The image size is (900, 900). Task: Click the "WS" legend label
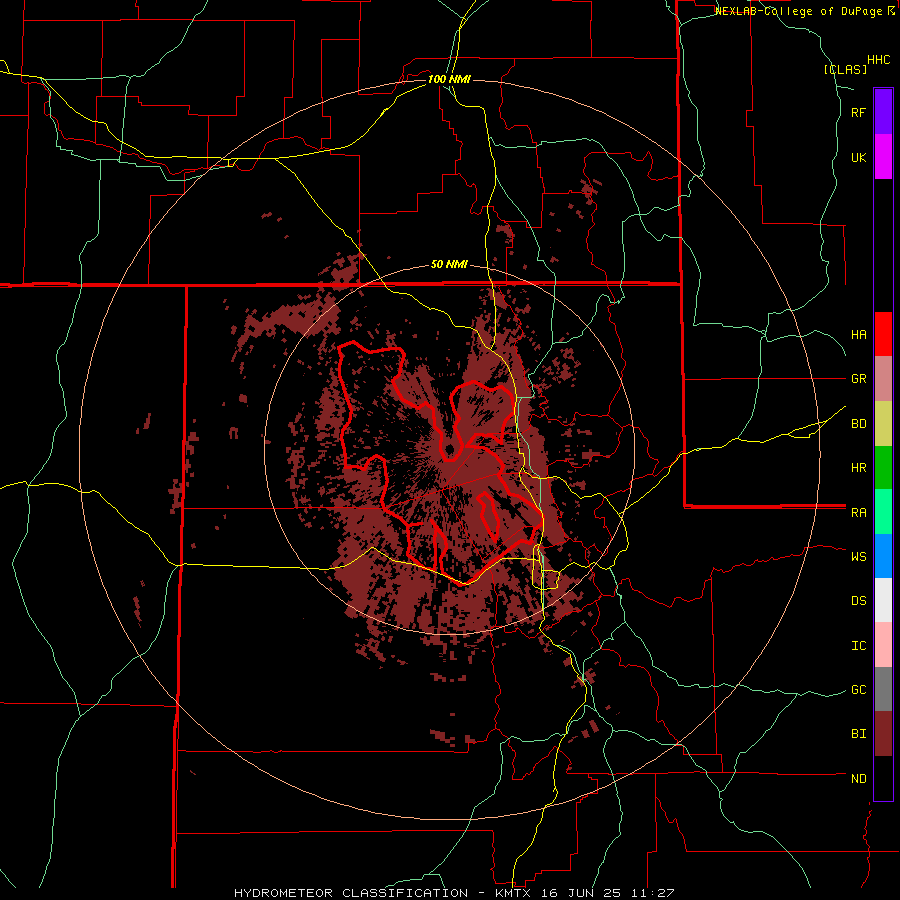859,557
